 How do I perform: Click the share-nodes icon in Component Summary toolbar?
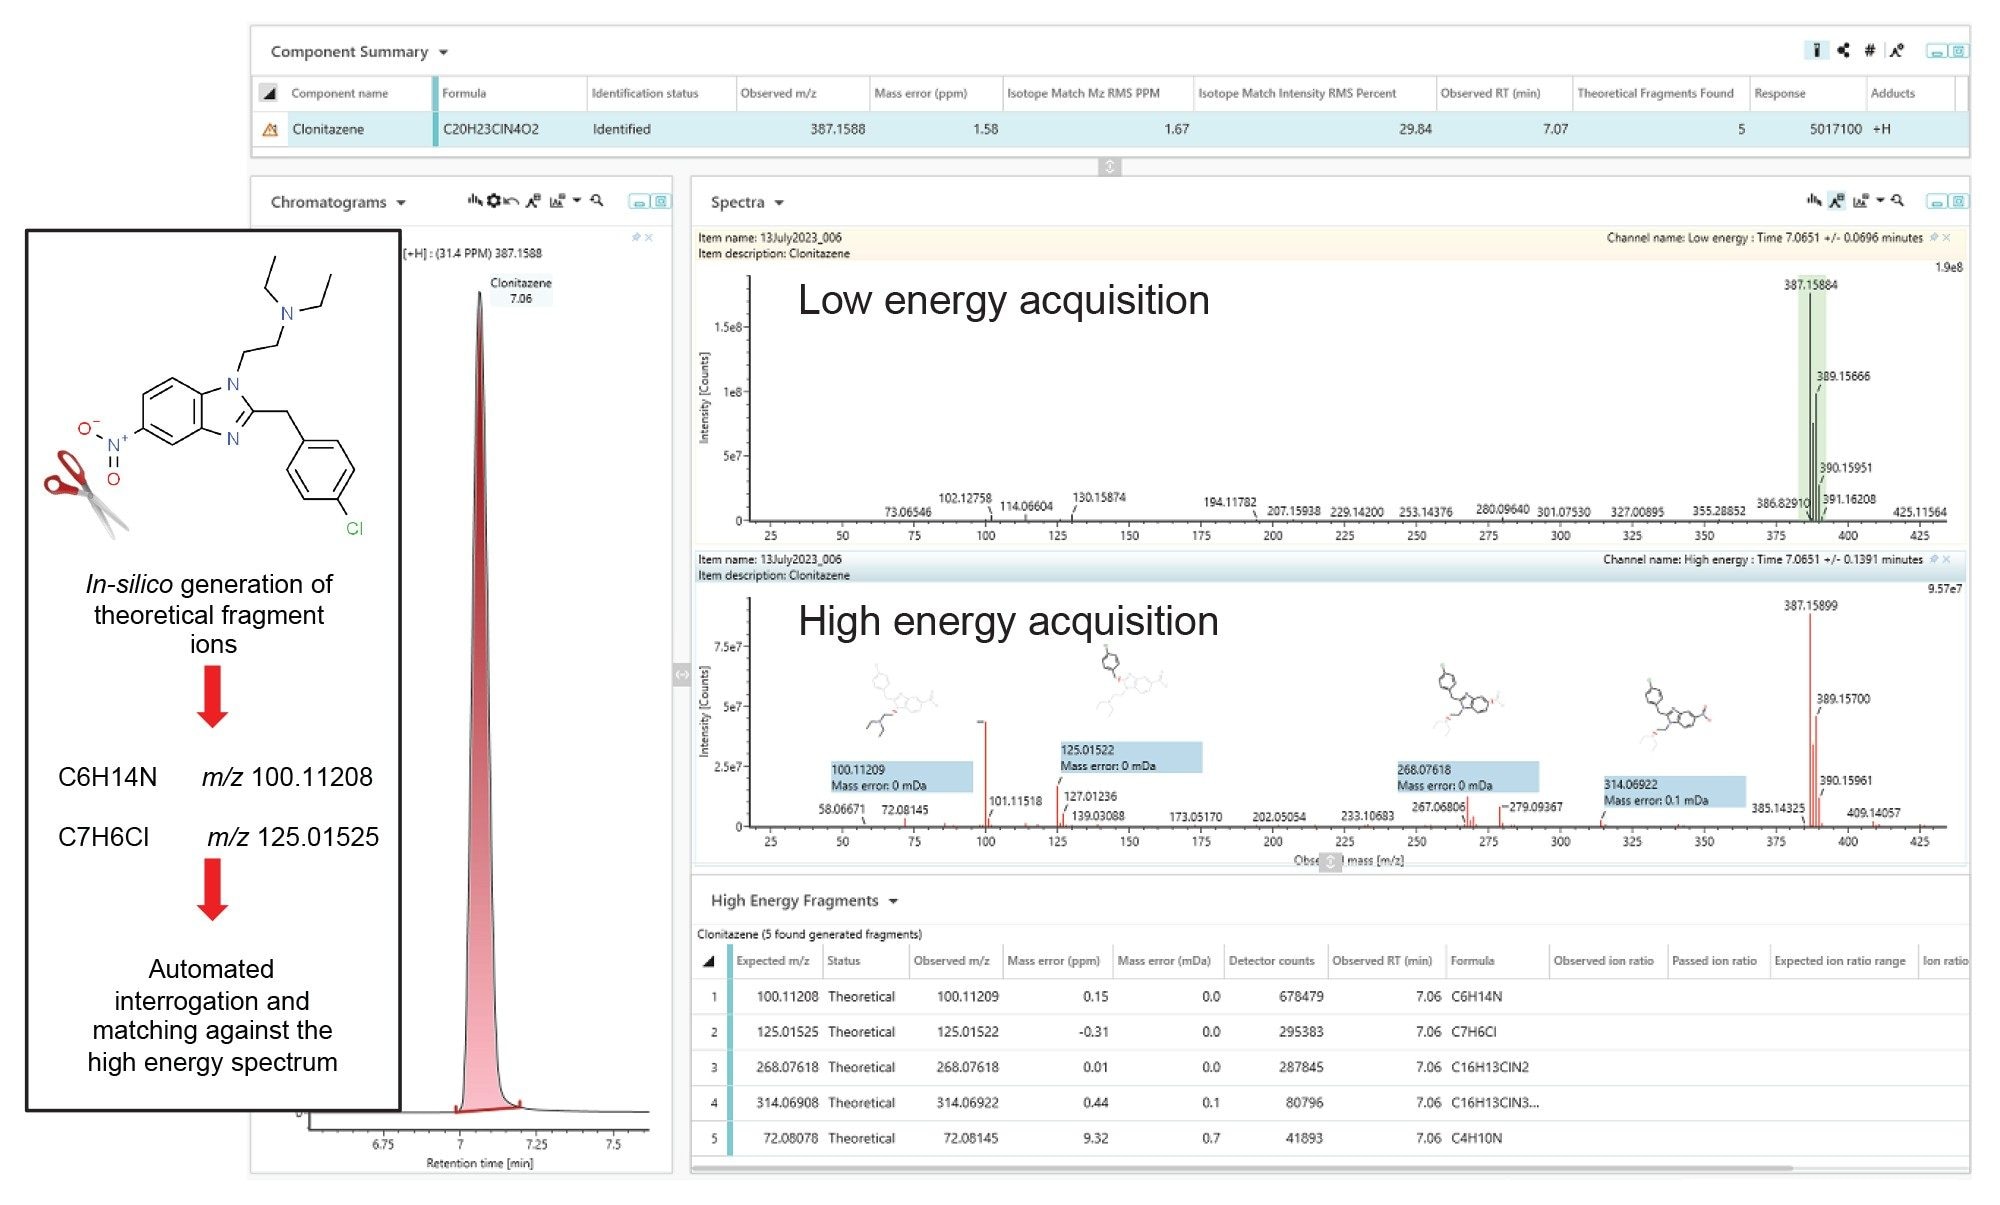click(1843, 50)
